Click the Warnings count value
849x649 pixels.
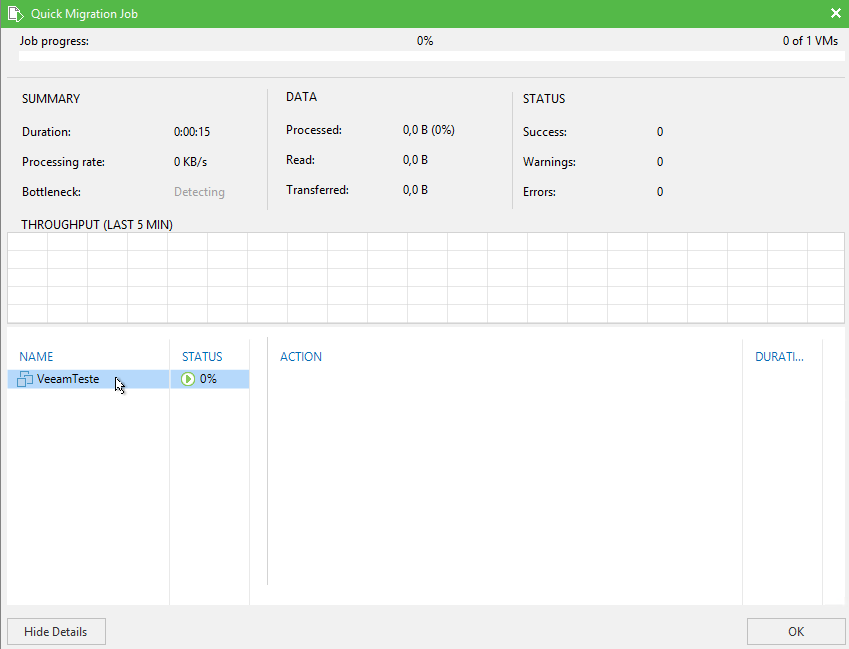(660, 162)
